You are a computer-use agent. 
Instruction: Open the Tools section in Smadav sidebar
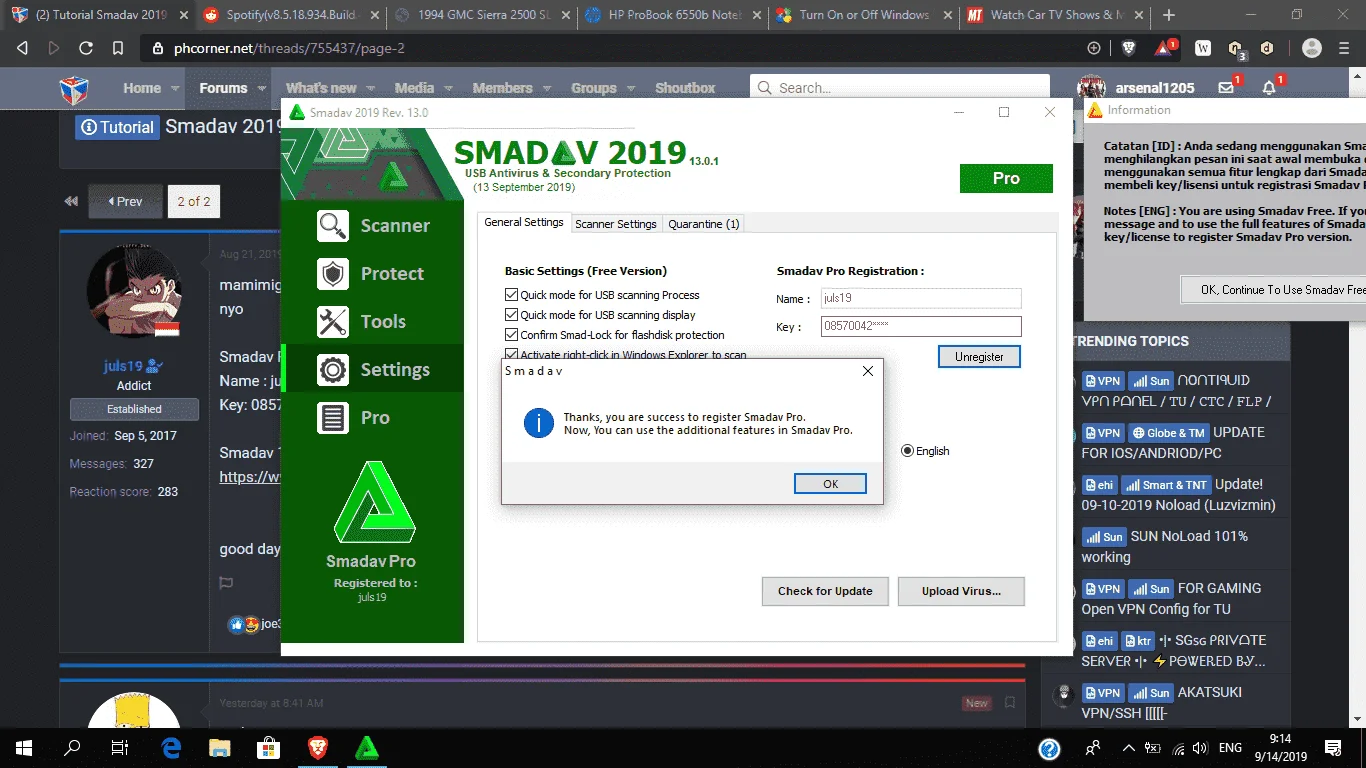click(x=373, y=322)
